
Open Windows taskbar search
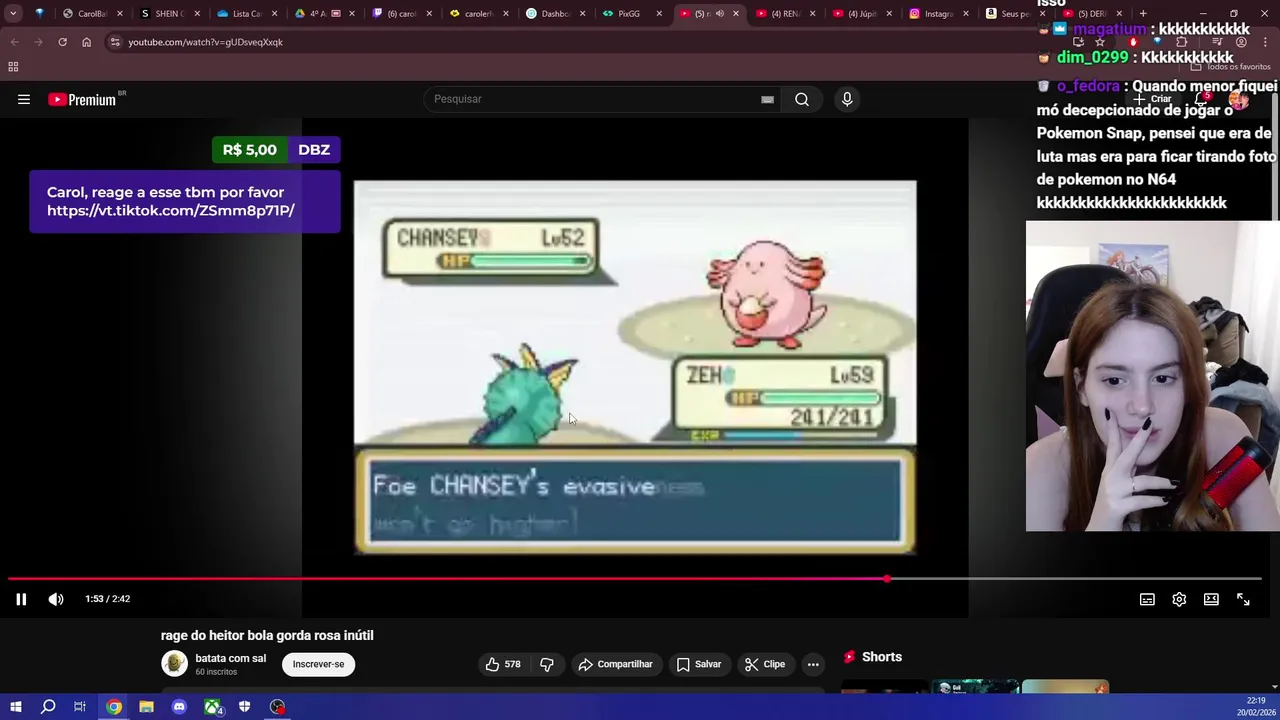click(x=48, y=707)
